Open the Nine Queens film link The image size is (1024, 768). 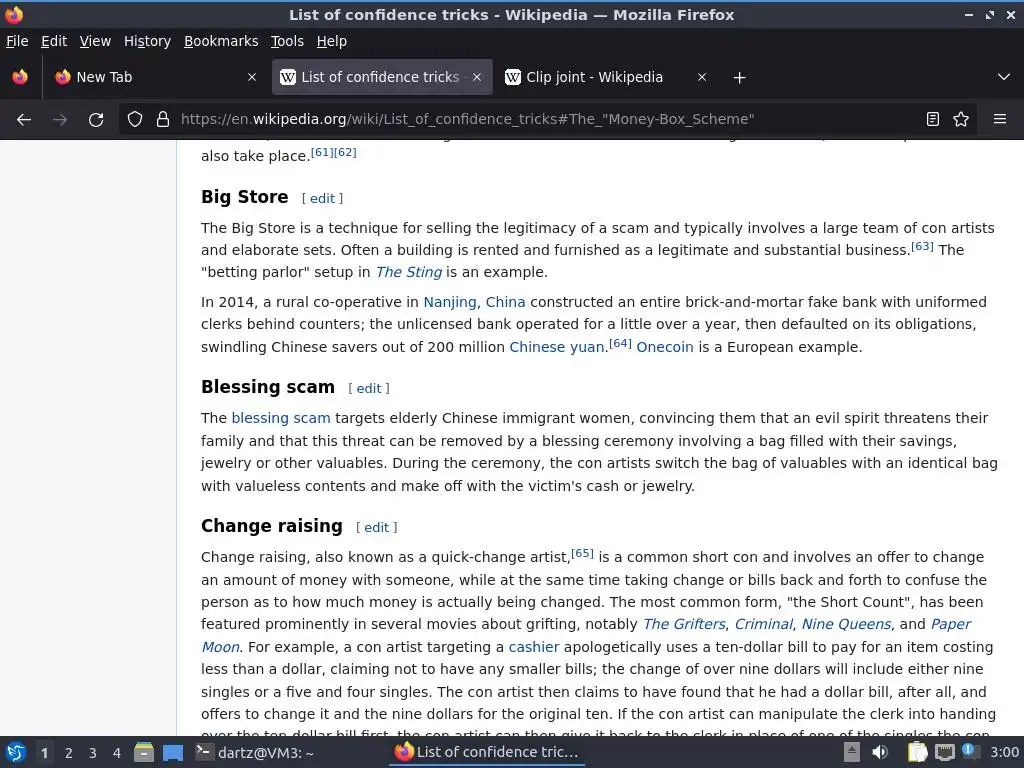[846, 624]
